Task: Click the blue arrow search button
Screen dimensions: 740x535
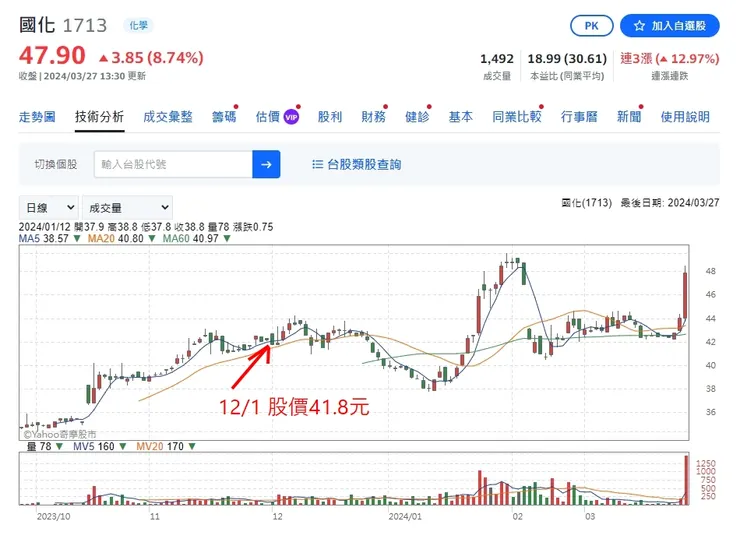Action: [266, 164]
